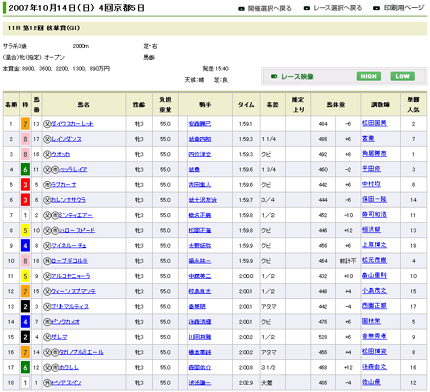Open trainer 西園正都 link
The image size is (430, 392).
(x=374, y=306)
